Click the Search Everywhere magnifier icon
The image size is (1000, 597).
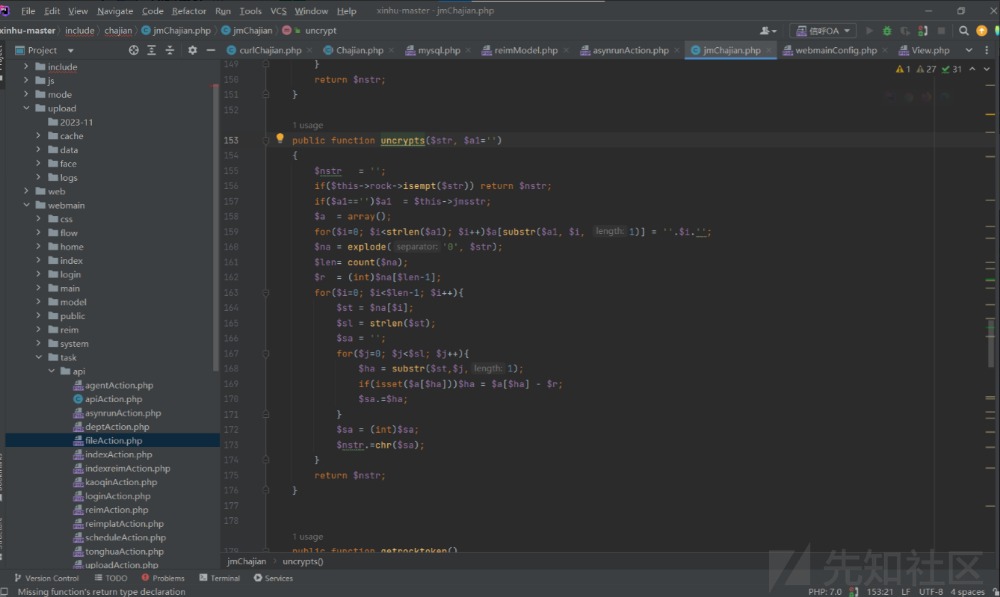point(963,31)
